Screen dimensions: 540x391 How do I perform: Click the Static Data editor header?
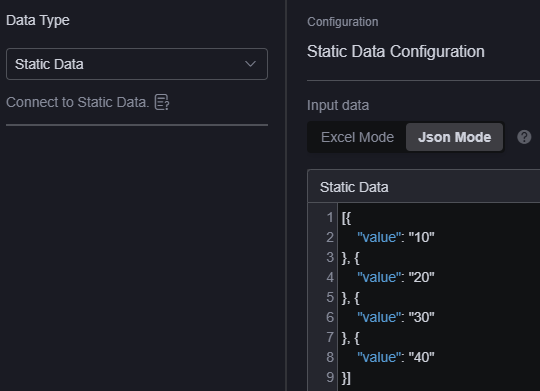pyautogui.click(x=424, y=187)
